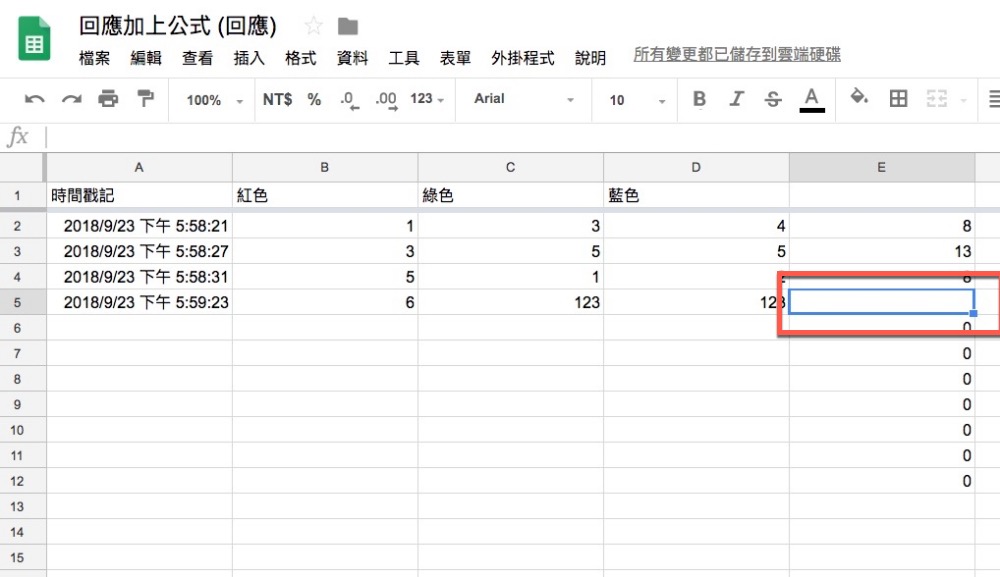Click the 藍色 header cell

[696, 195]
